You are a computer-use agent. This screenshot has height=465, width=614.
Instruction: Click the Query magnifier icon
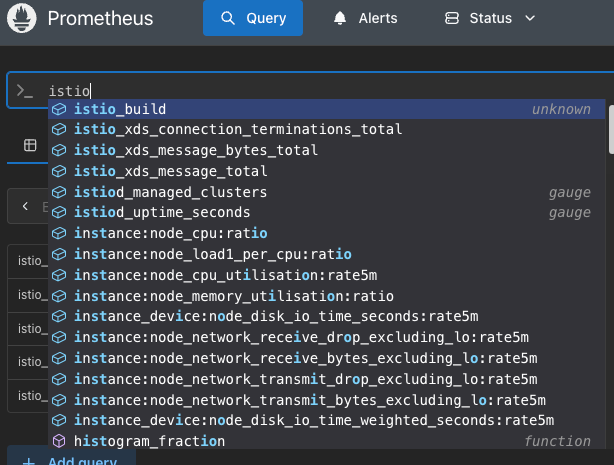[228, 18]
